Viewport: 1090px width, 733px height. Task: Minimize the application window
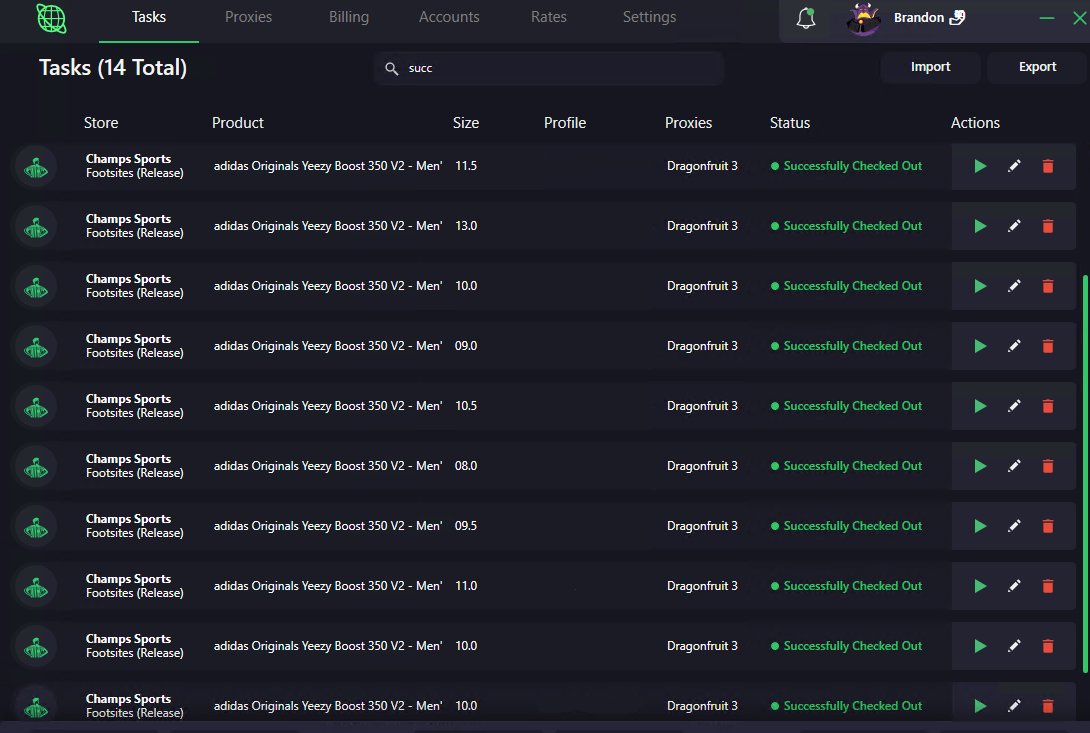[x=1047, y=18]
